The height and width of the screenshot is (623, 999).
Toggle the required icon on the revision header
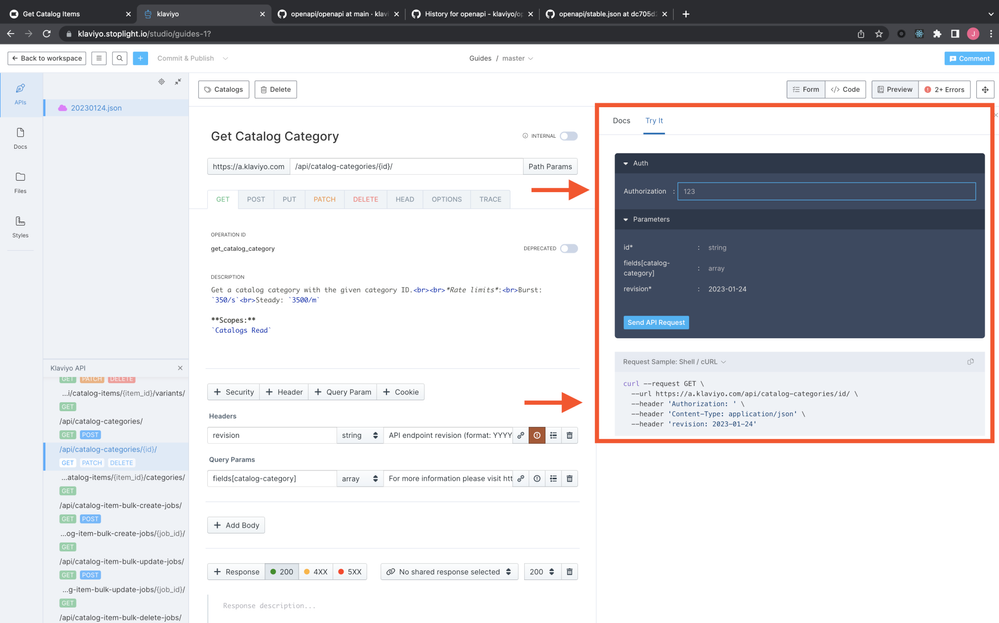(x=537, y=436)
